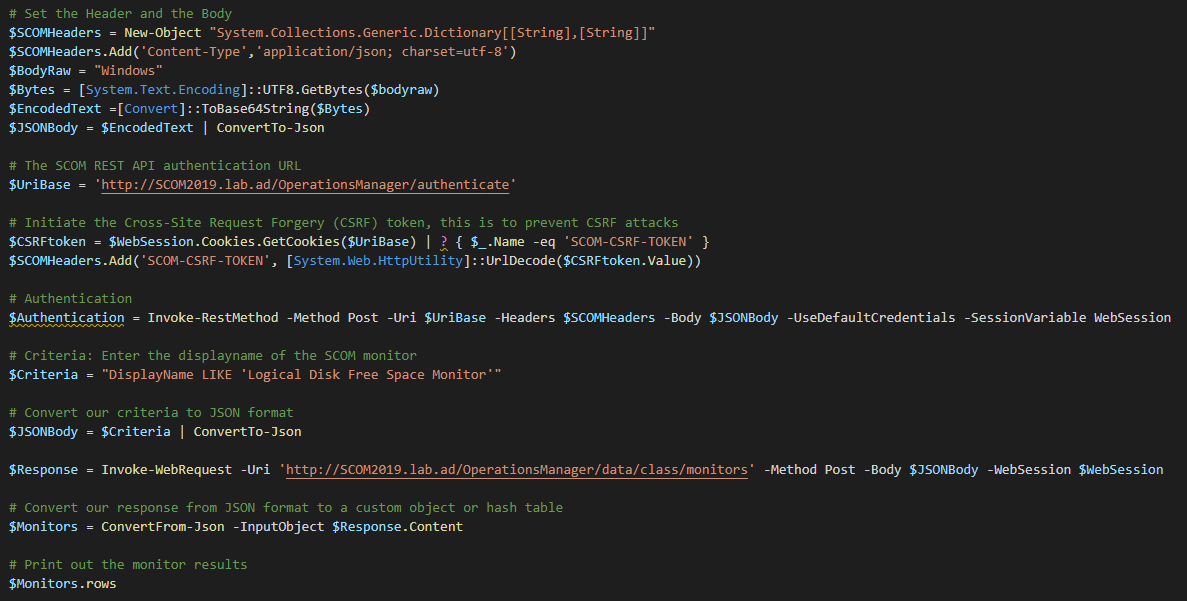1187x601 pixels.
Task: Click the '# Criteria: Enter the displayname' comment
Action: [213, 356]
